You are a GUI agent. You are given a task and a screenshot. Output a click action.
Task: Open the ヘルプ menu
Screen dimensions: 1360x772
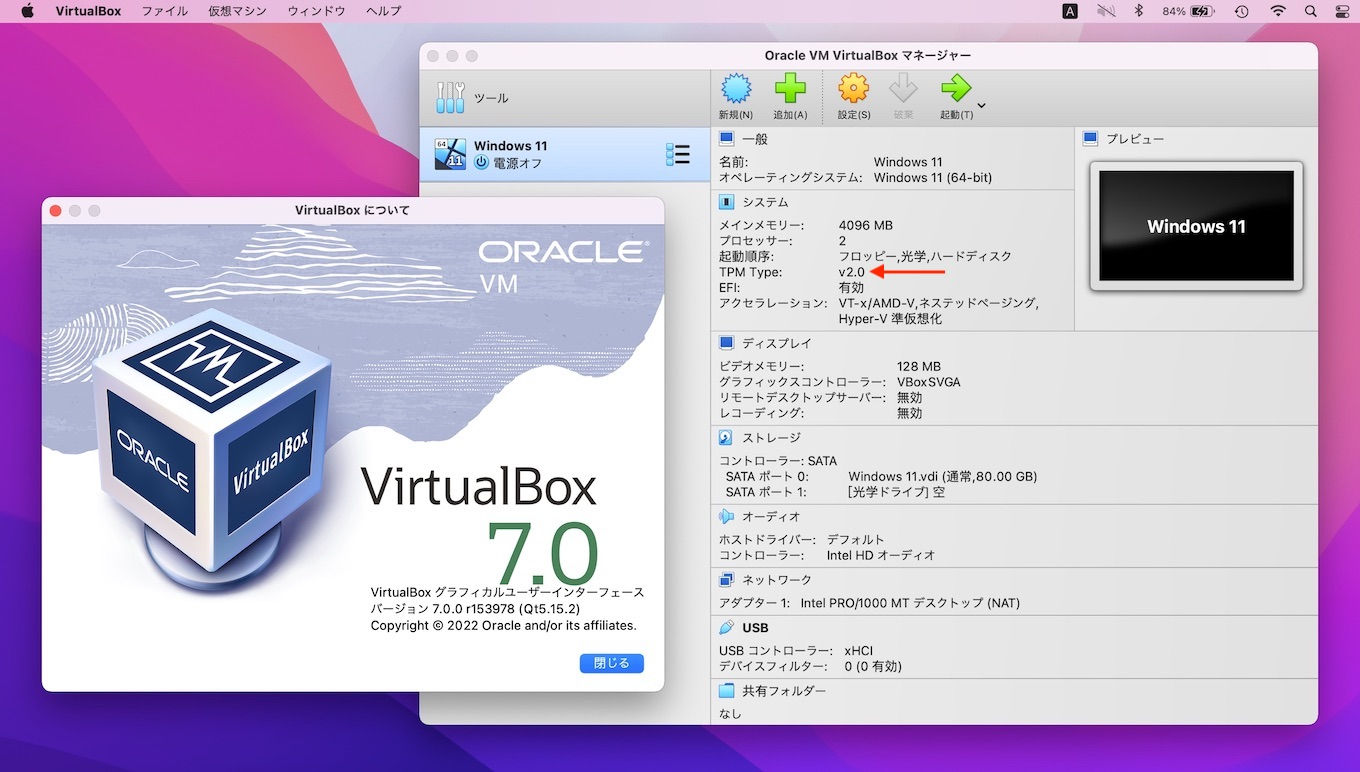383,11
